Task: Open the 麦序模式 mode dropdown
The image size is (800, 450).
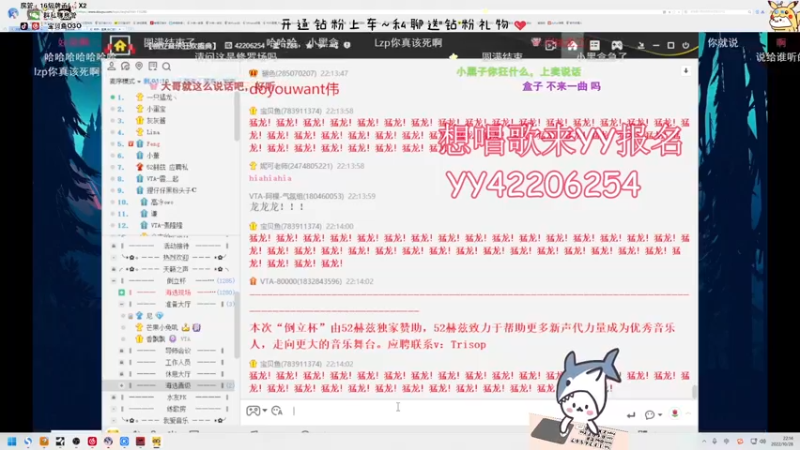Action: pos(125,82)
